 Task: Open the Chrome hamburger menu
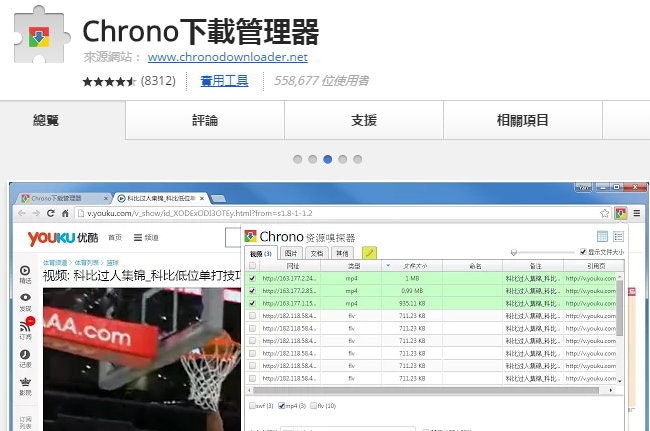coord(637,213)
